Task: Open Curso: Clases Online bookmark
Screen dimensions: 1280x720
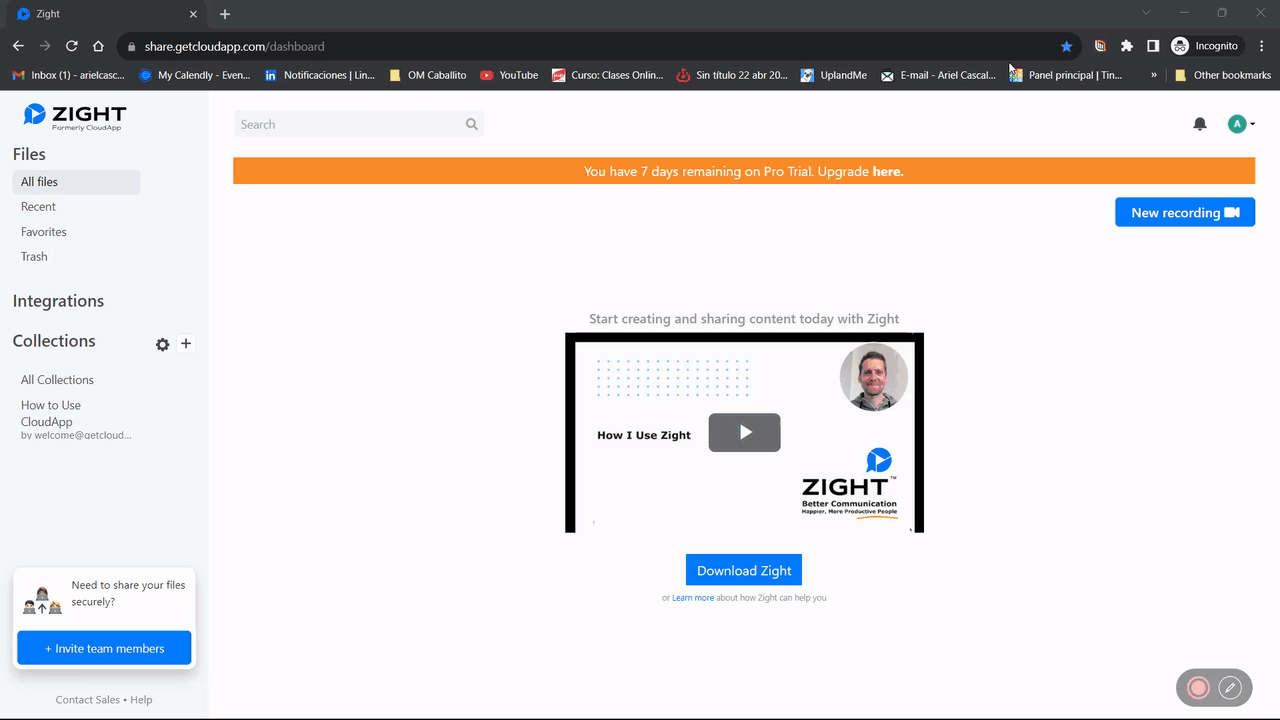Action: coord(608,75)
